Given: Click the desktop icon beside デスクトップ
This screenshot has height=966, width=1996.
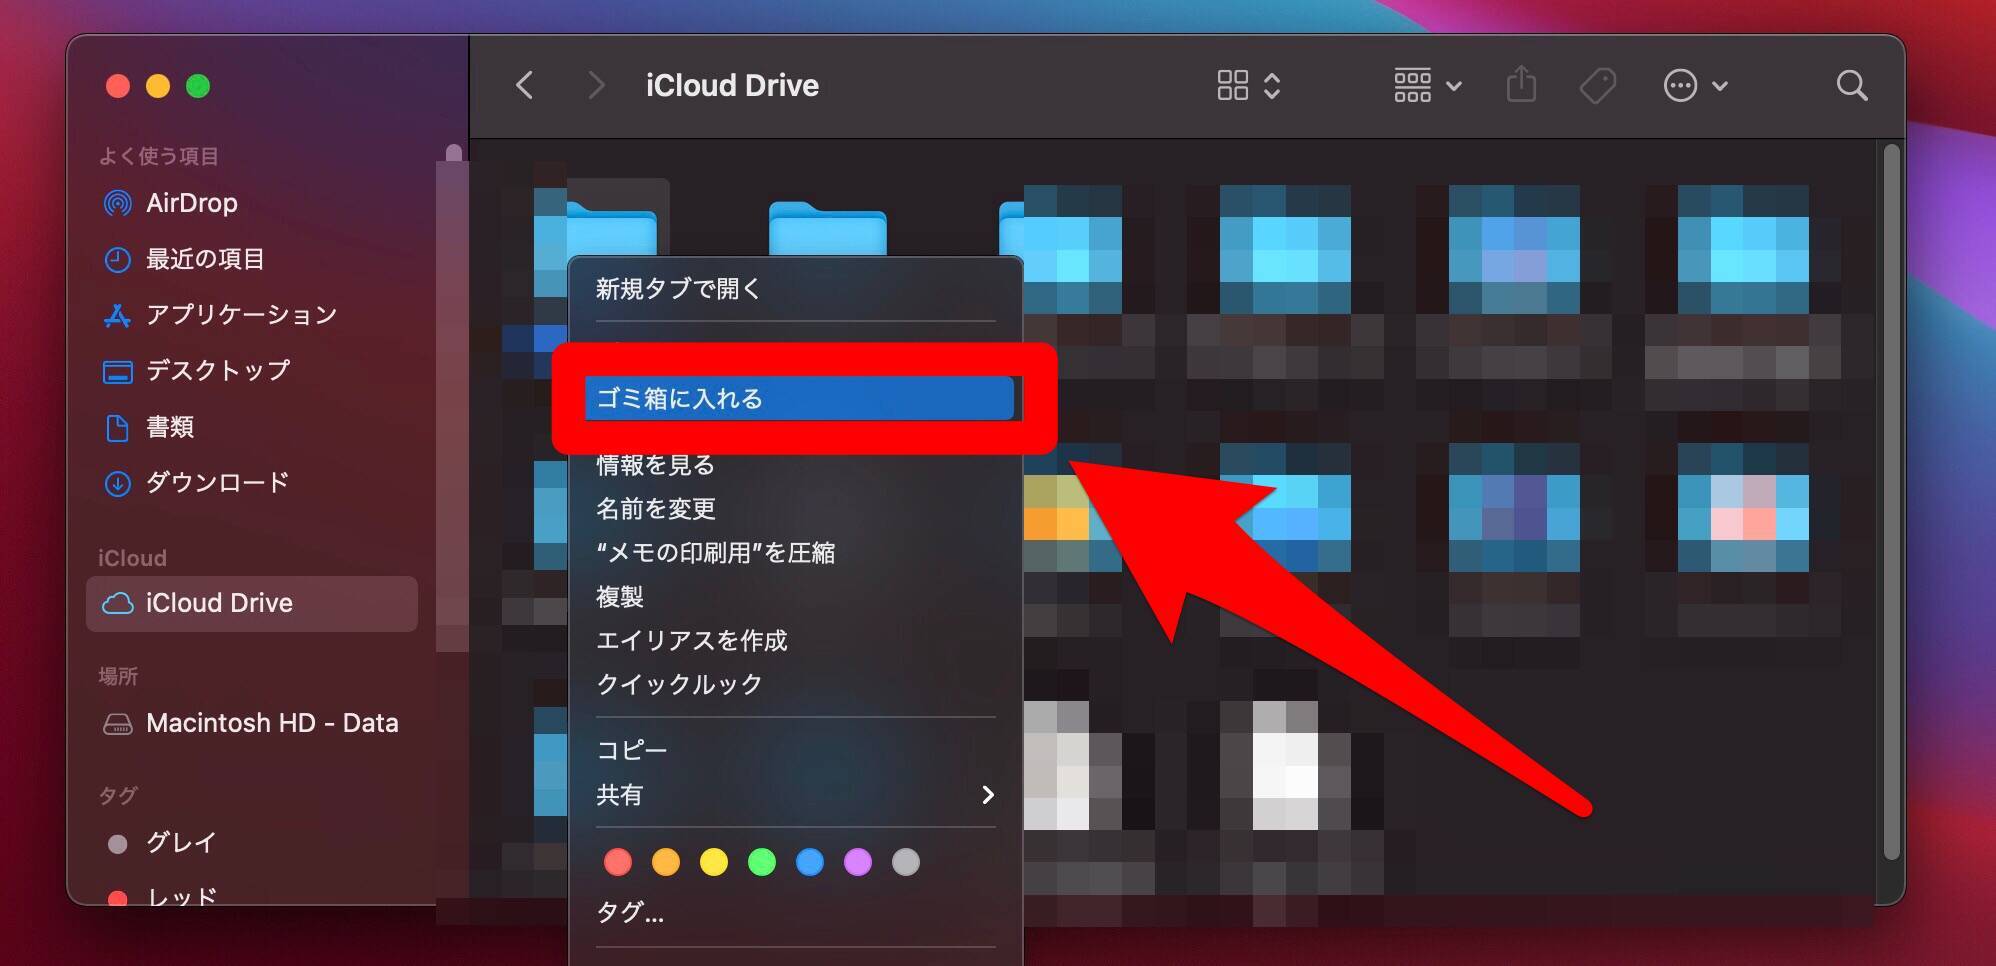Looking at the screenshot, I should coord(118,372).
